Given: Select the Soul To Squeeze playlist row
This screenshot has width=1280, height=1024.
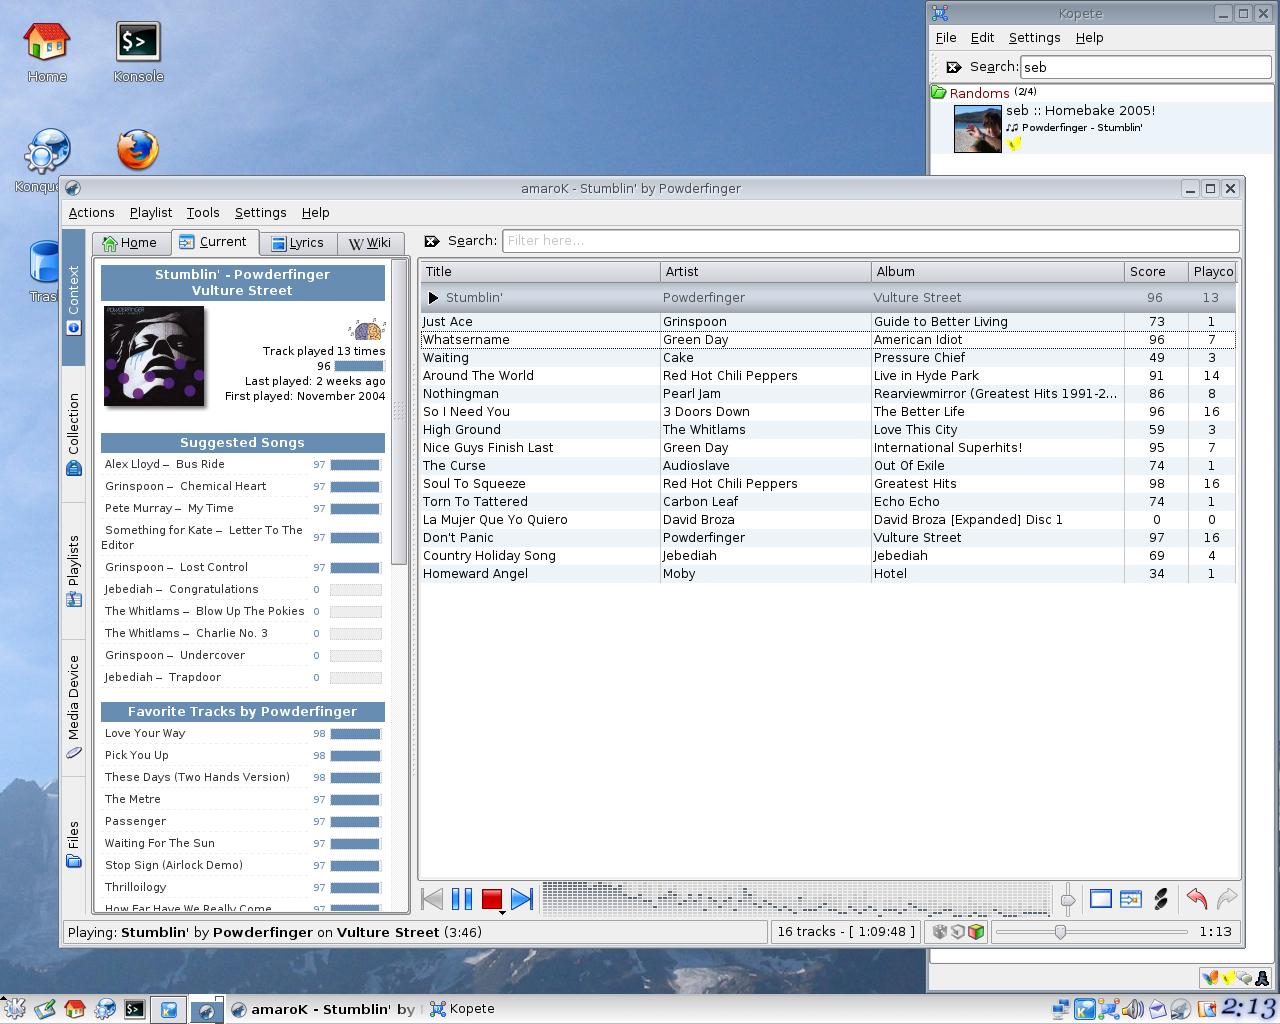Looking at the screenshot, I should [x=827, y=484].
